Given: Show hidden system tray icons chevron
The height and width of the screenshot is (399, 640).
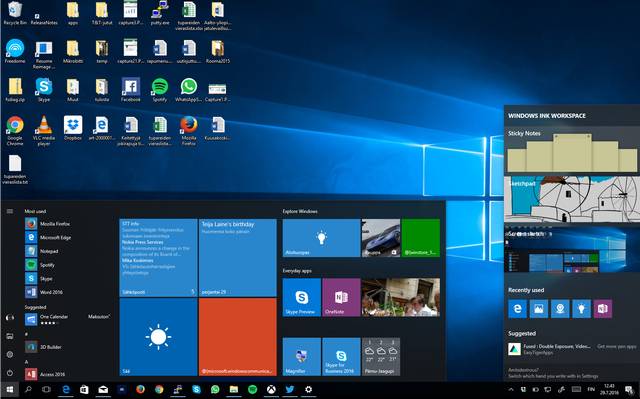Looking at the screenshot, I should pos(511,390).
